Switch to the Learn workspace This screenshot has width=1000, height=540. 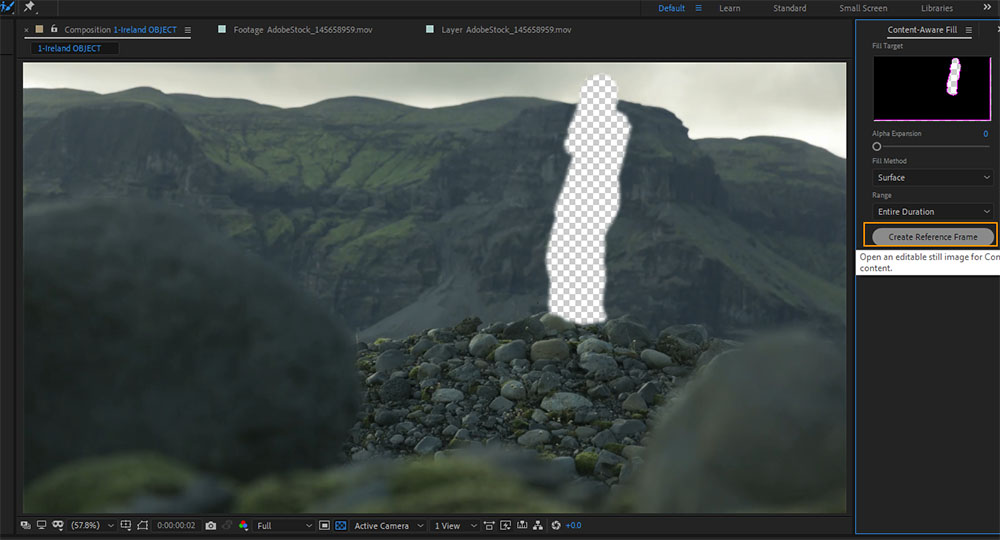coord(729,8)
